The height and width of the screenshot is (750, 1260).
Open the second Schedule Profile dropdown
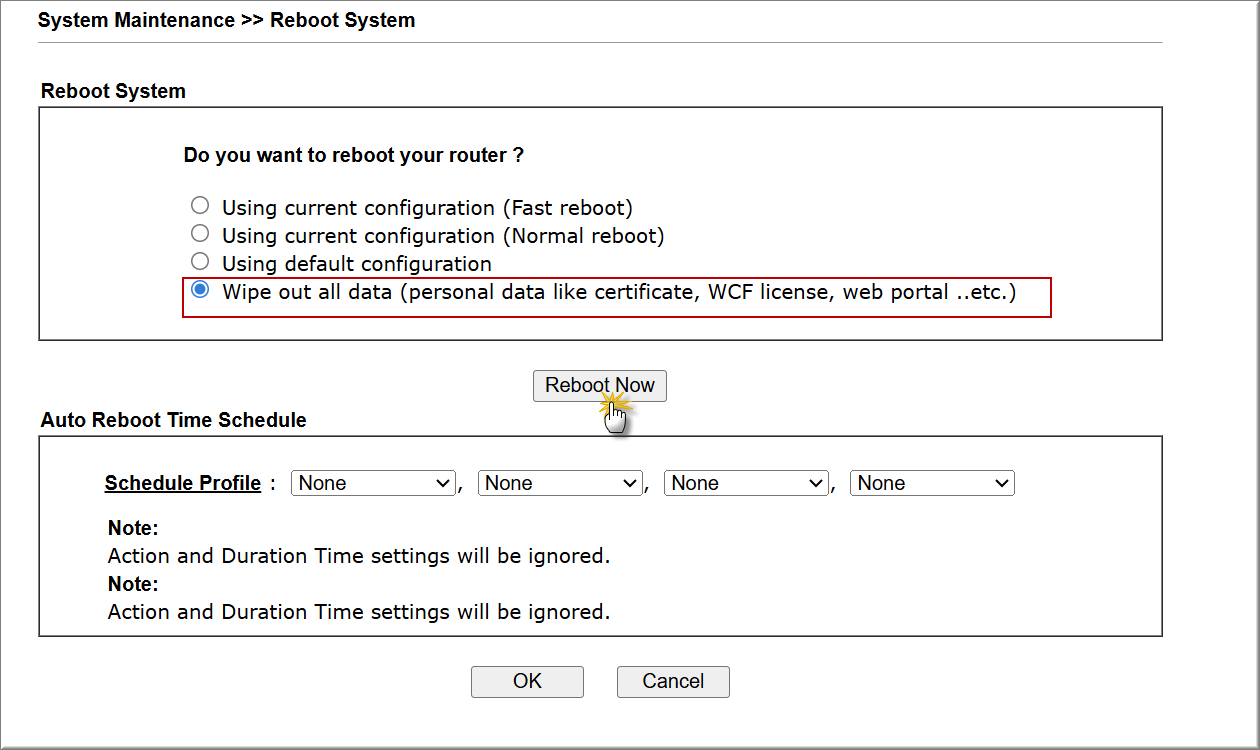[559, 483]
